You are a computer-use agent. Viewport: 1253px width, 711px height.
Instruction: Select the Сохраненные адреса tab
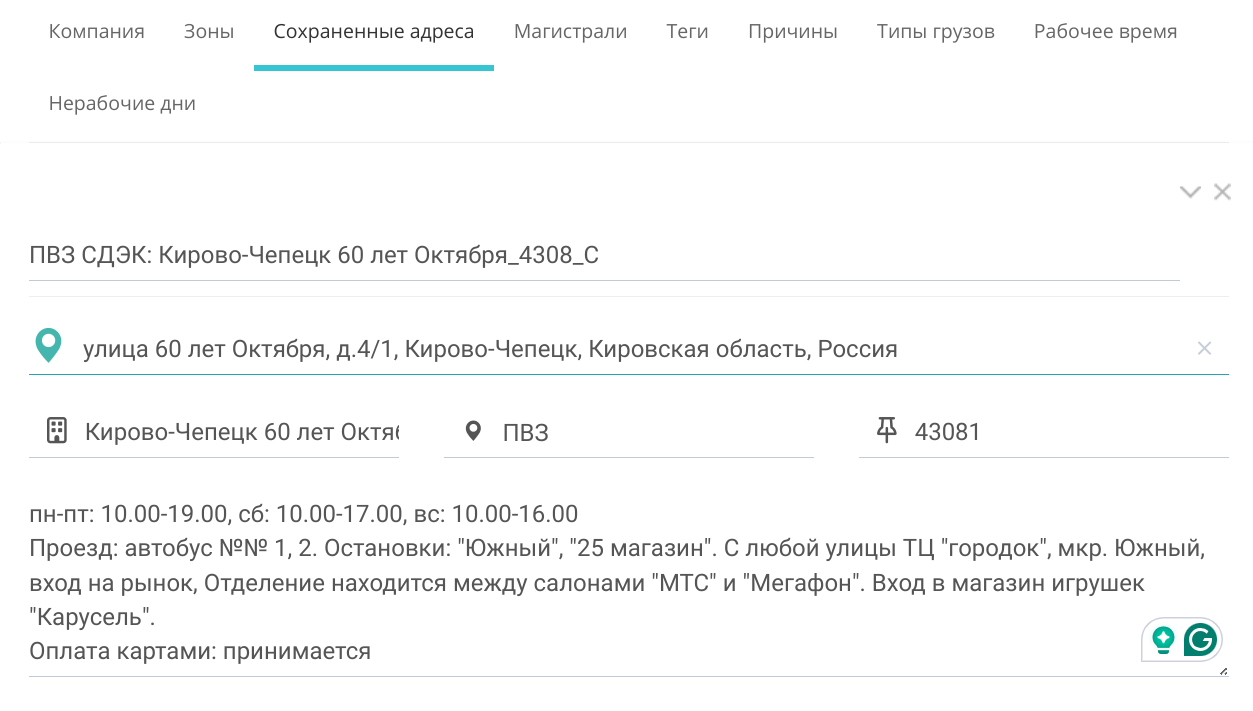374,32
